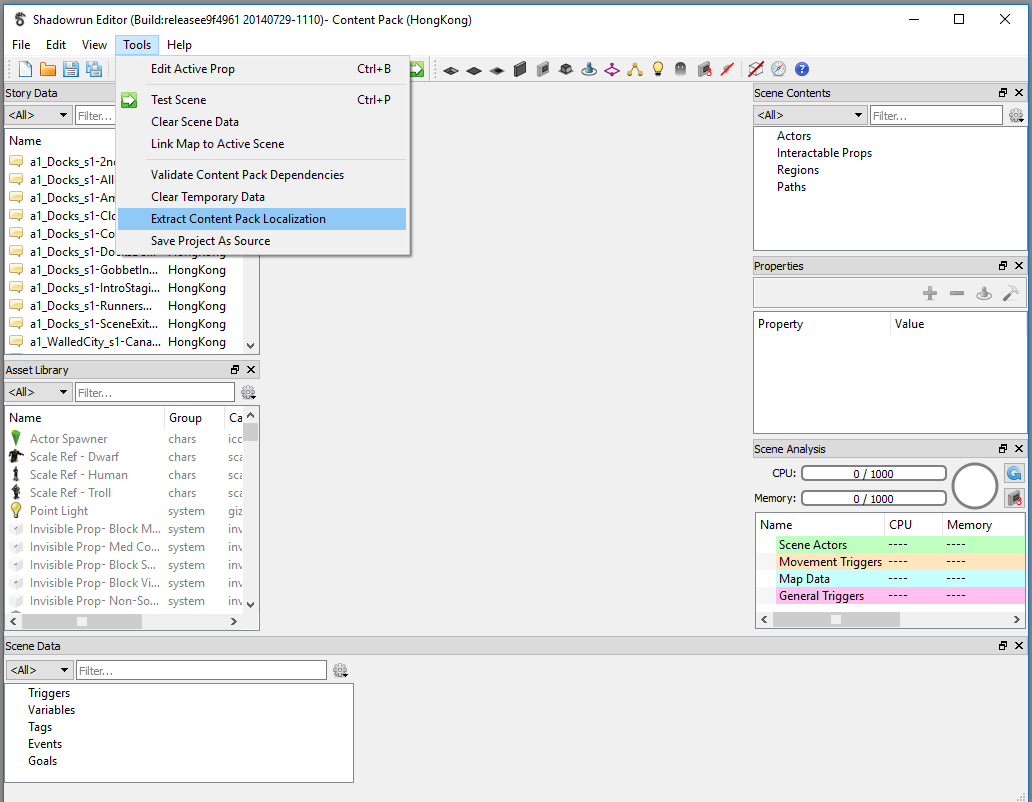Open Scene Data <All> dropdown
The width and height of the screenshot is (1032, 802).
(39, 670)
